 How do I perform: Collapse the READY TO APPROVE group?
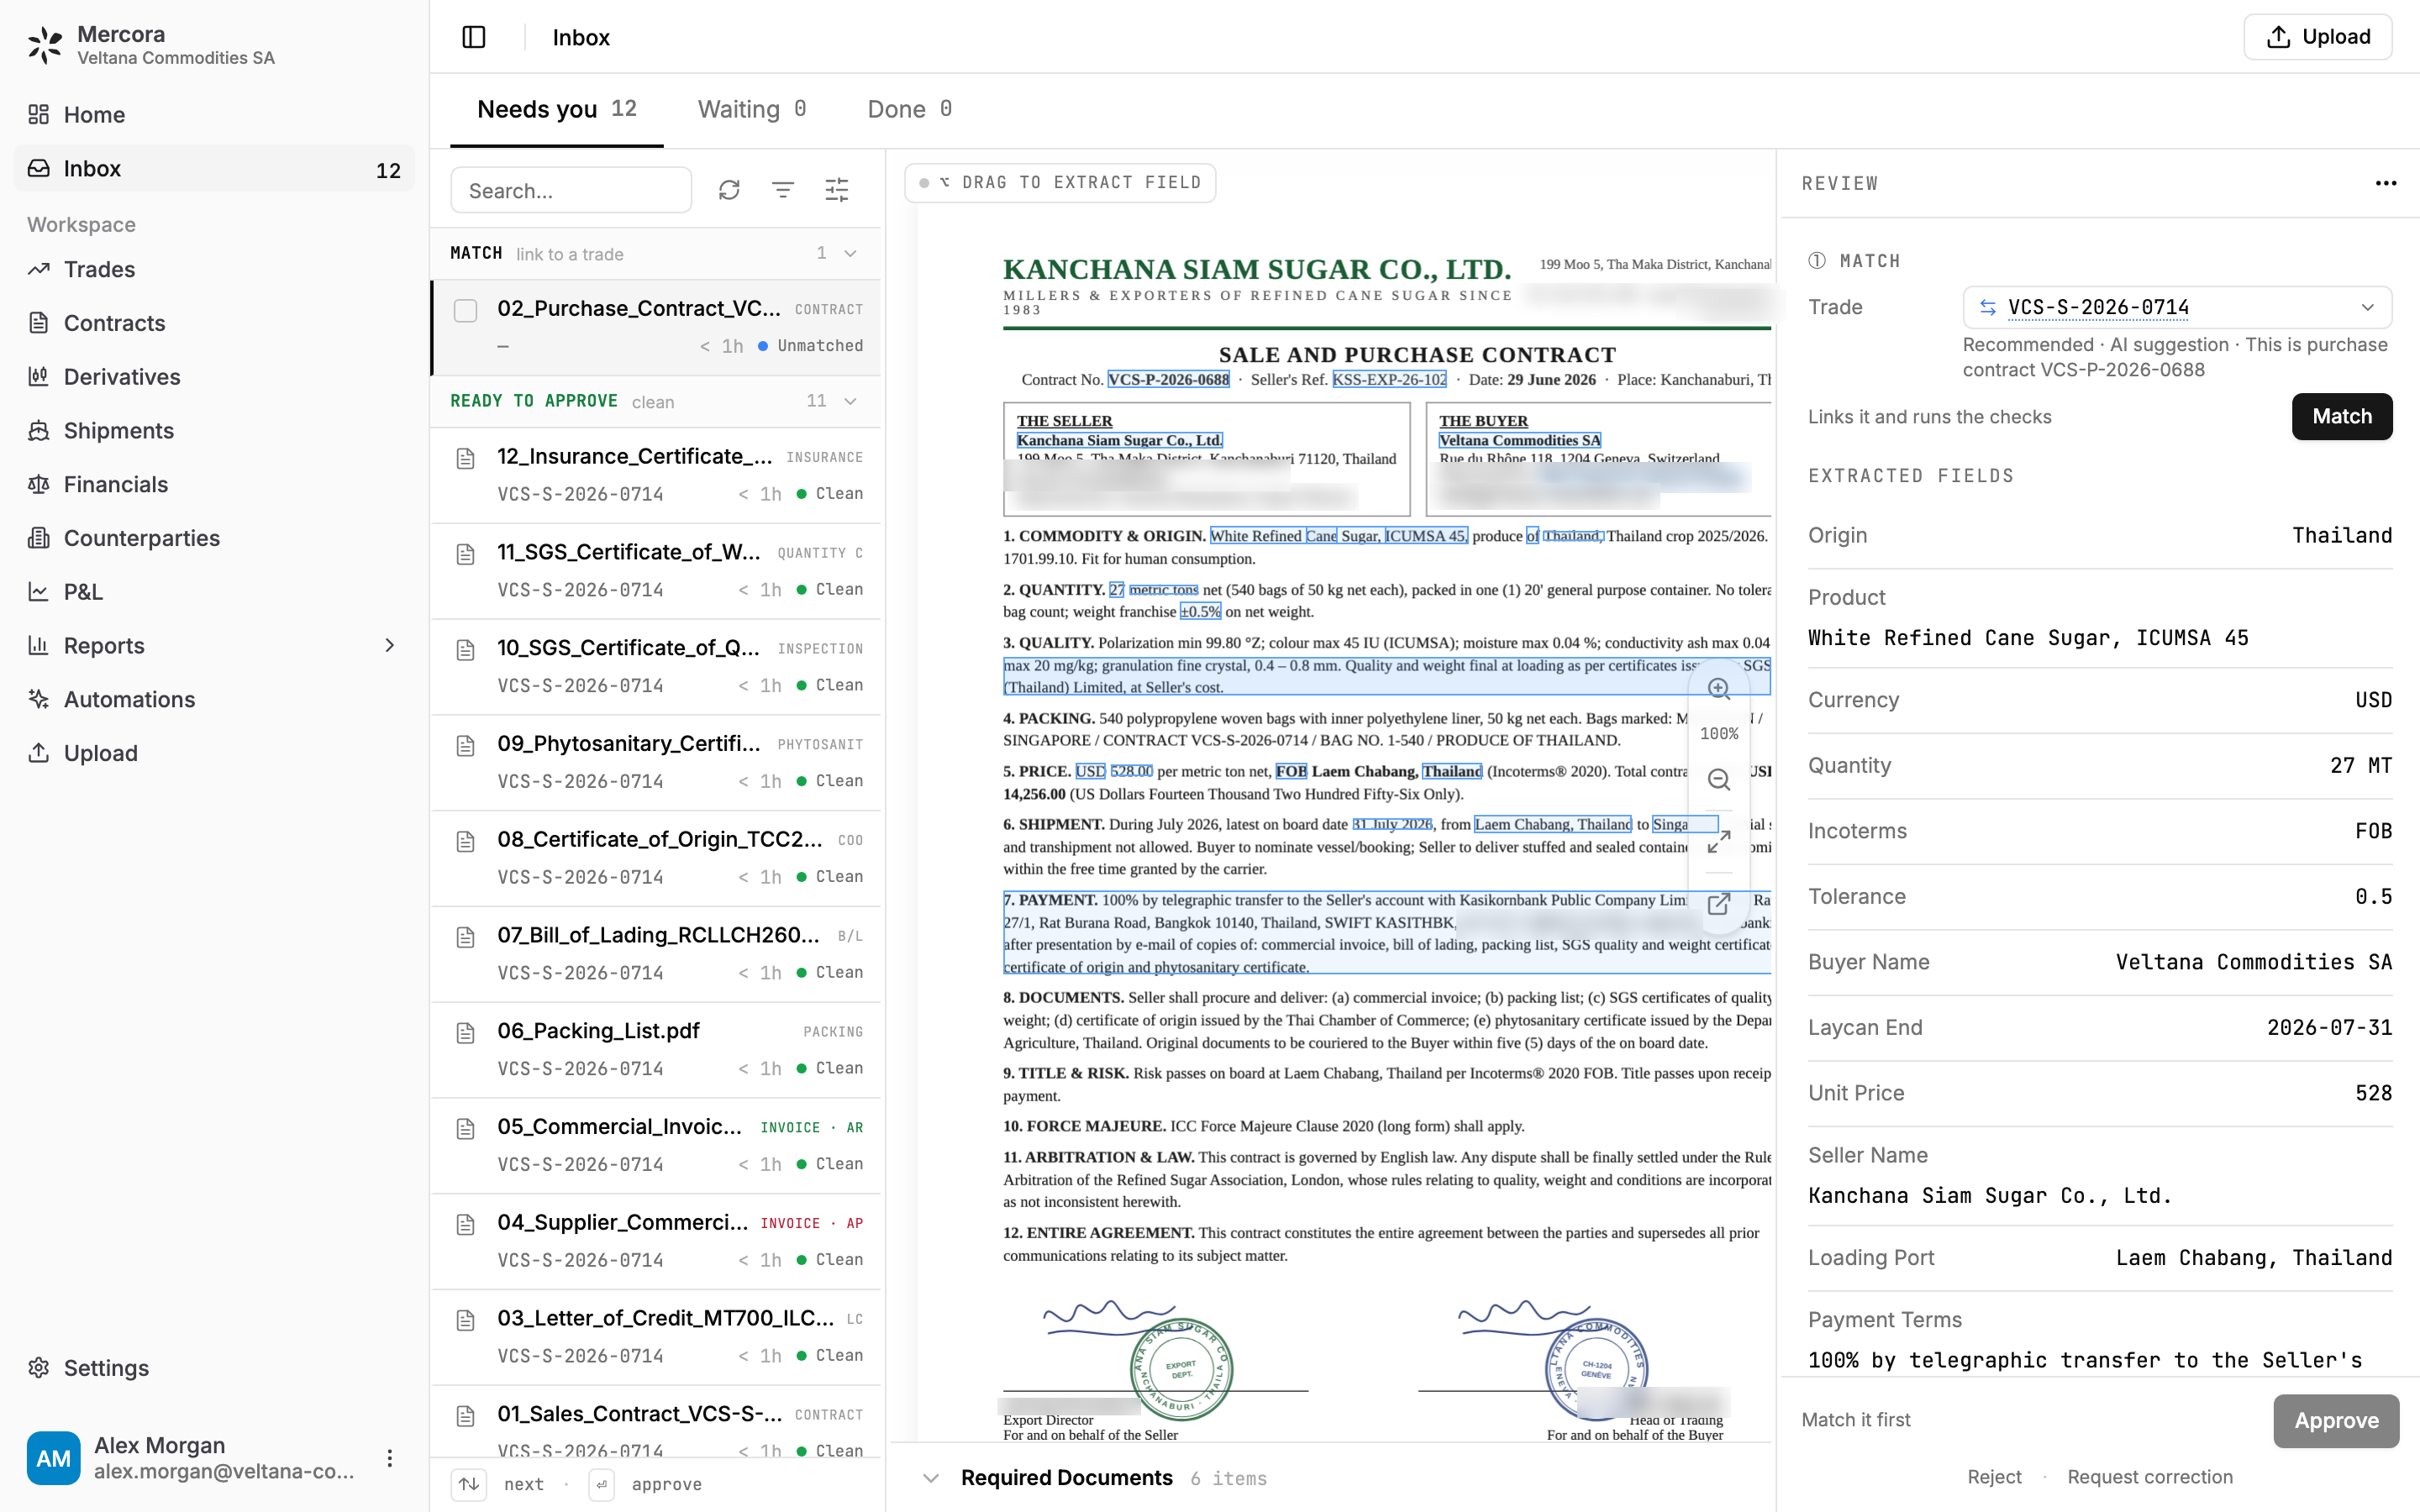pyautogui.click(x=851, y=401)
